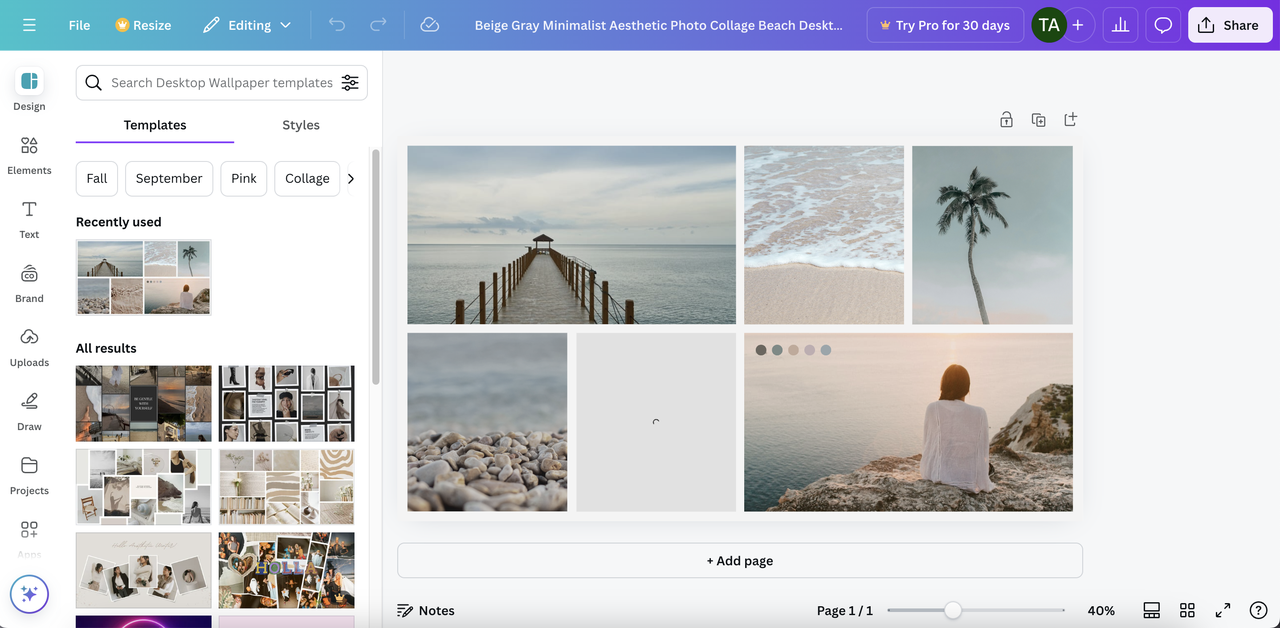The width and height of the screenshot is (1280, 628).
Task: Select the white interior collage template thumbnail
Action: click(x=144, y=487)
